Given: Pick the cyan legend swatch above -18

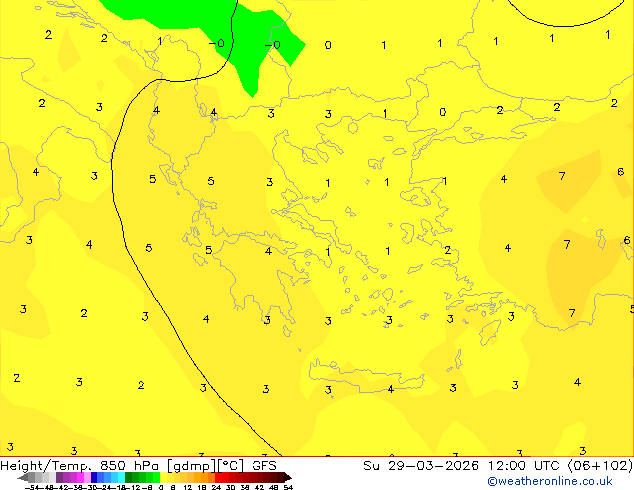Looking at the screenshot, I should click(x=121, y=477).
